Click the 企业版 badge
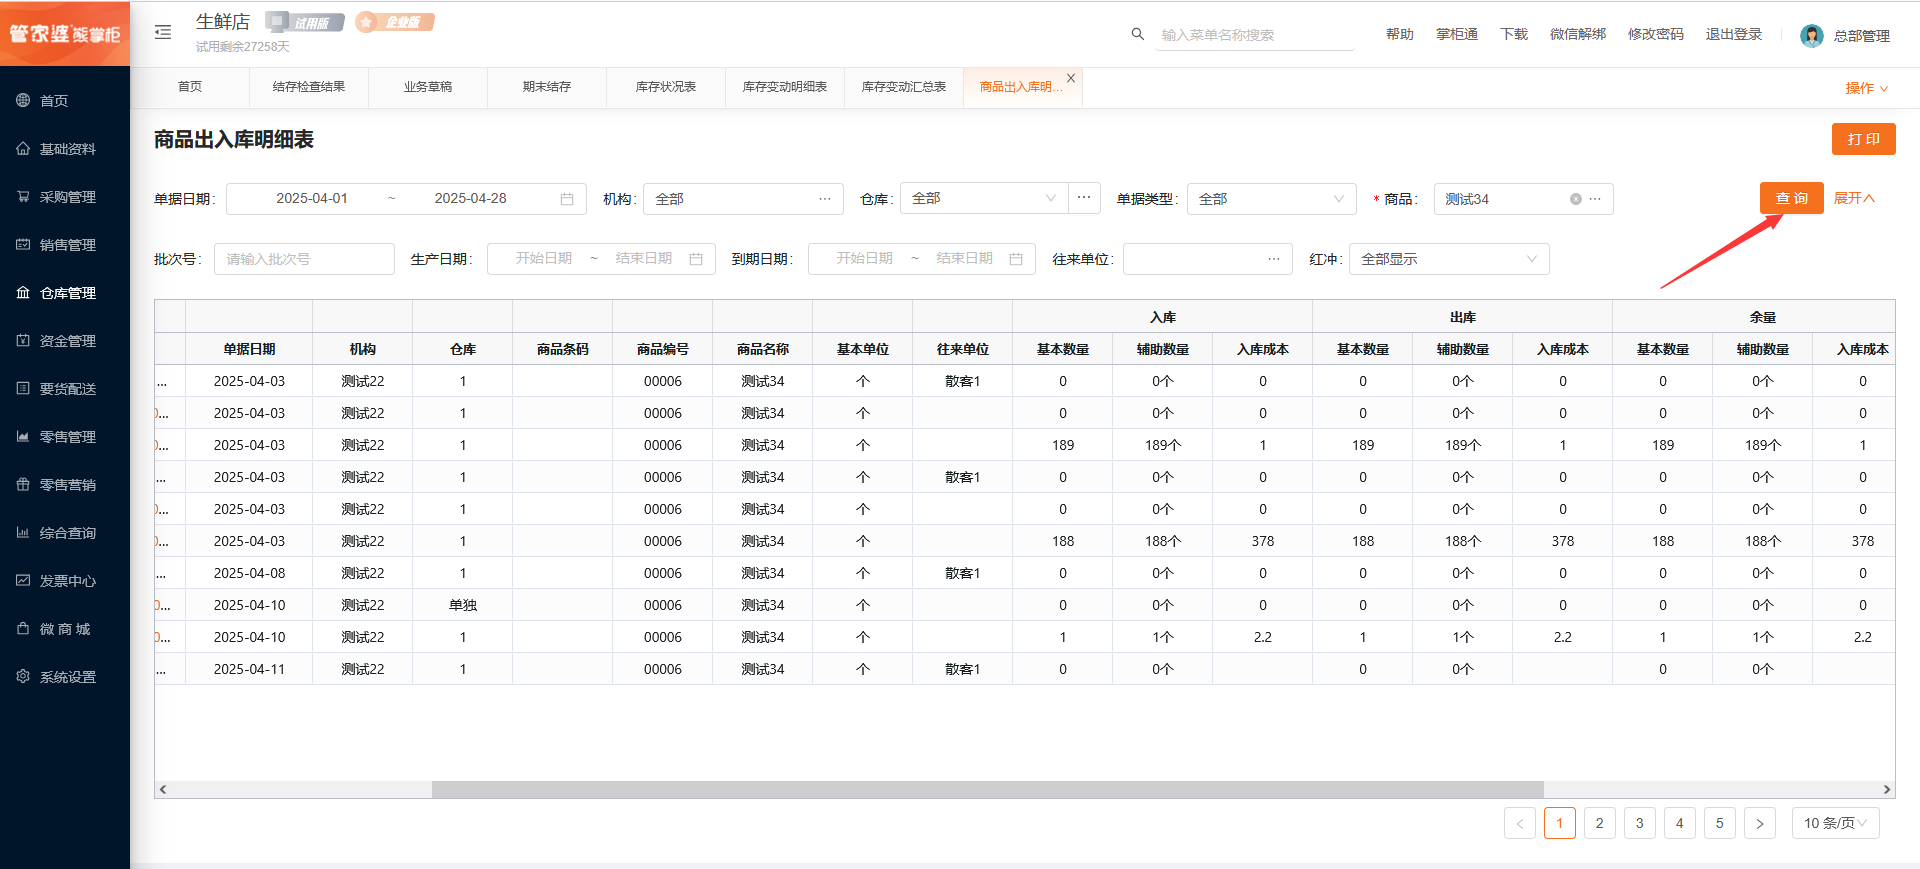 (x=395, y=22)
